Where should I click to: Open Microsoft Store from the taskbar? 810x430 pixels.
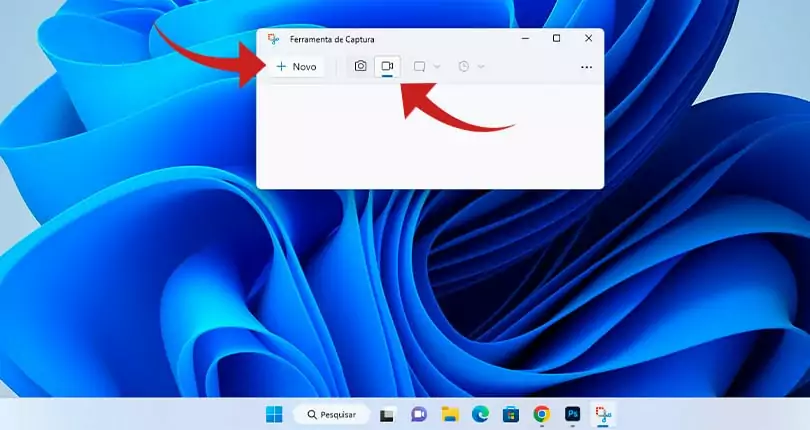511,414
